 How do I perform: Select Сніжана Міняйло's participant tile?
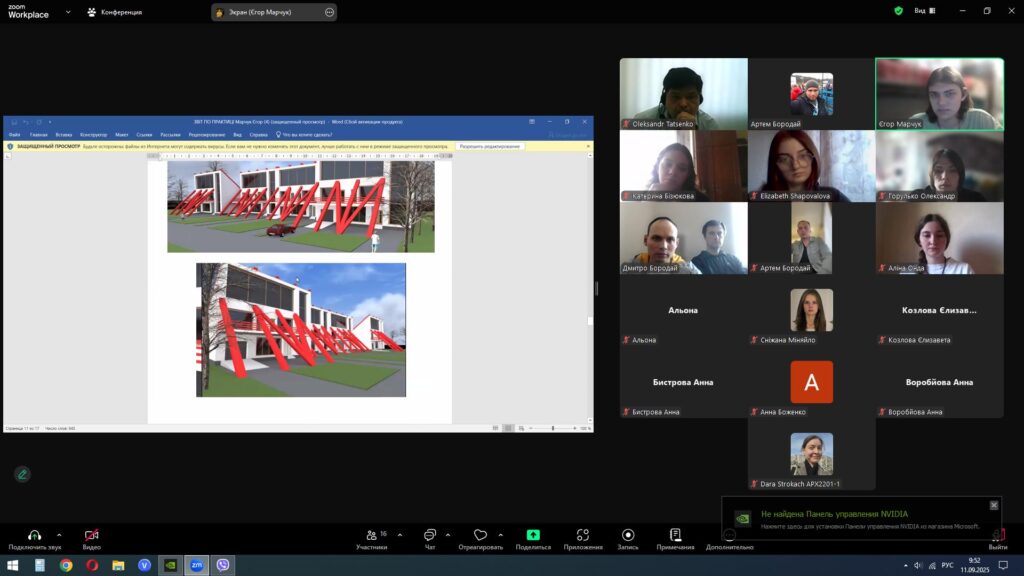[x=812, y=310]
